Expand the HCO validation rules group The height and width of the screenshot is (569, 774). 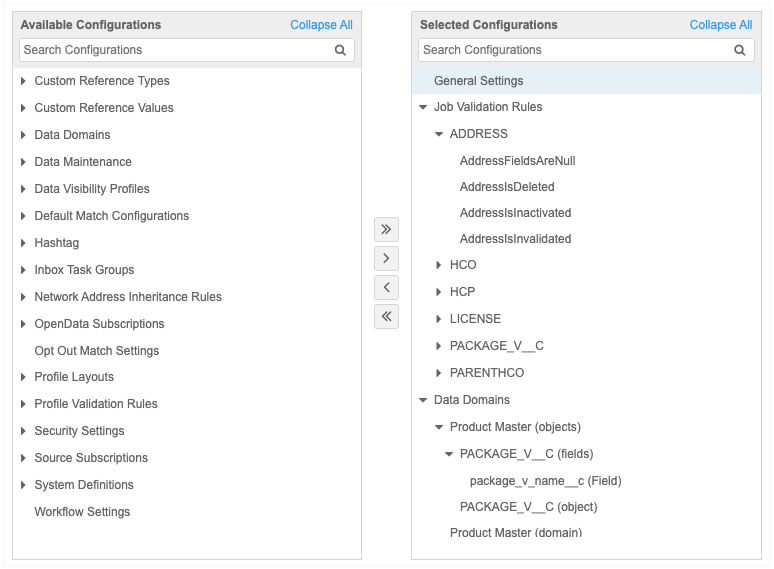click(439, 265)
